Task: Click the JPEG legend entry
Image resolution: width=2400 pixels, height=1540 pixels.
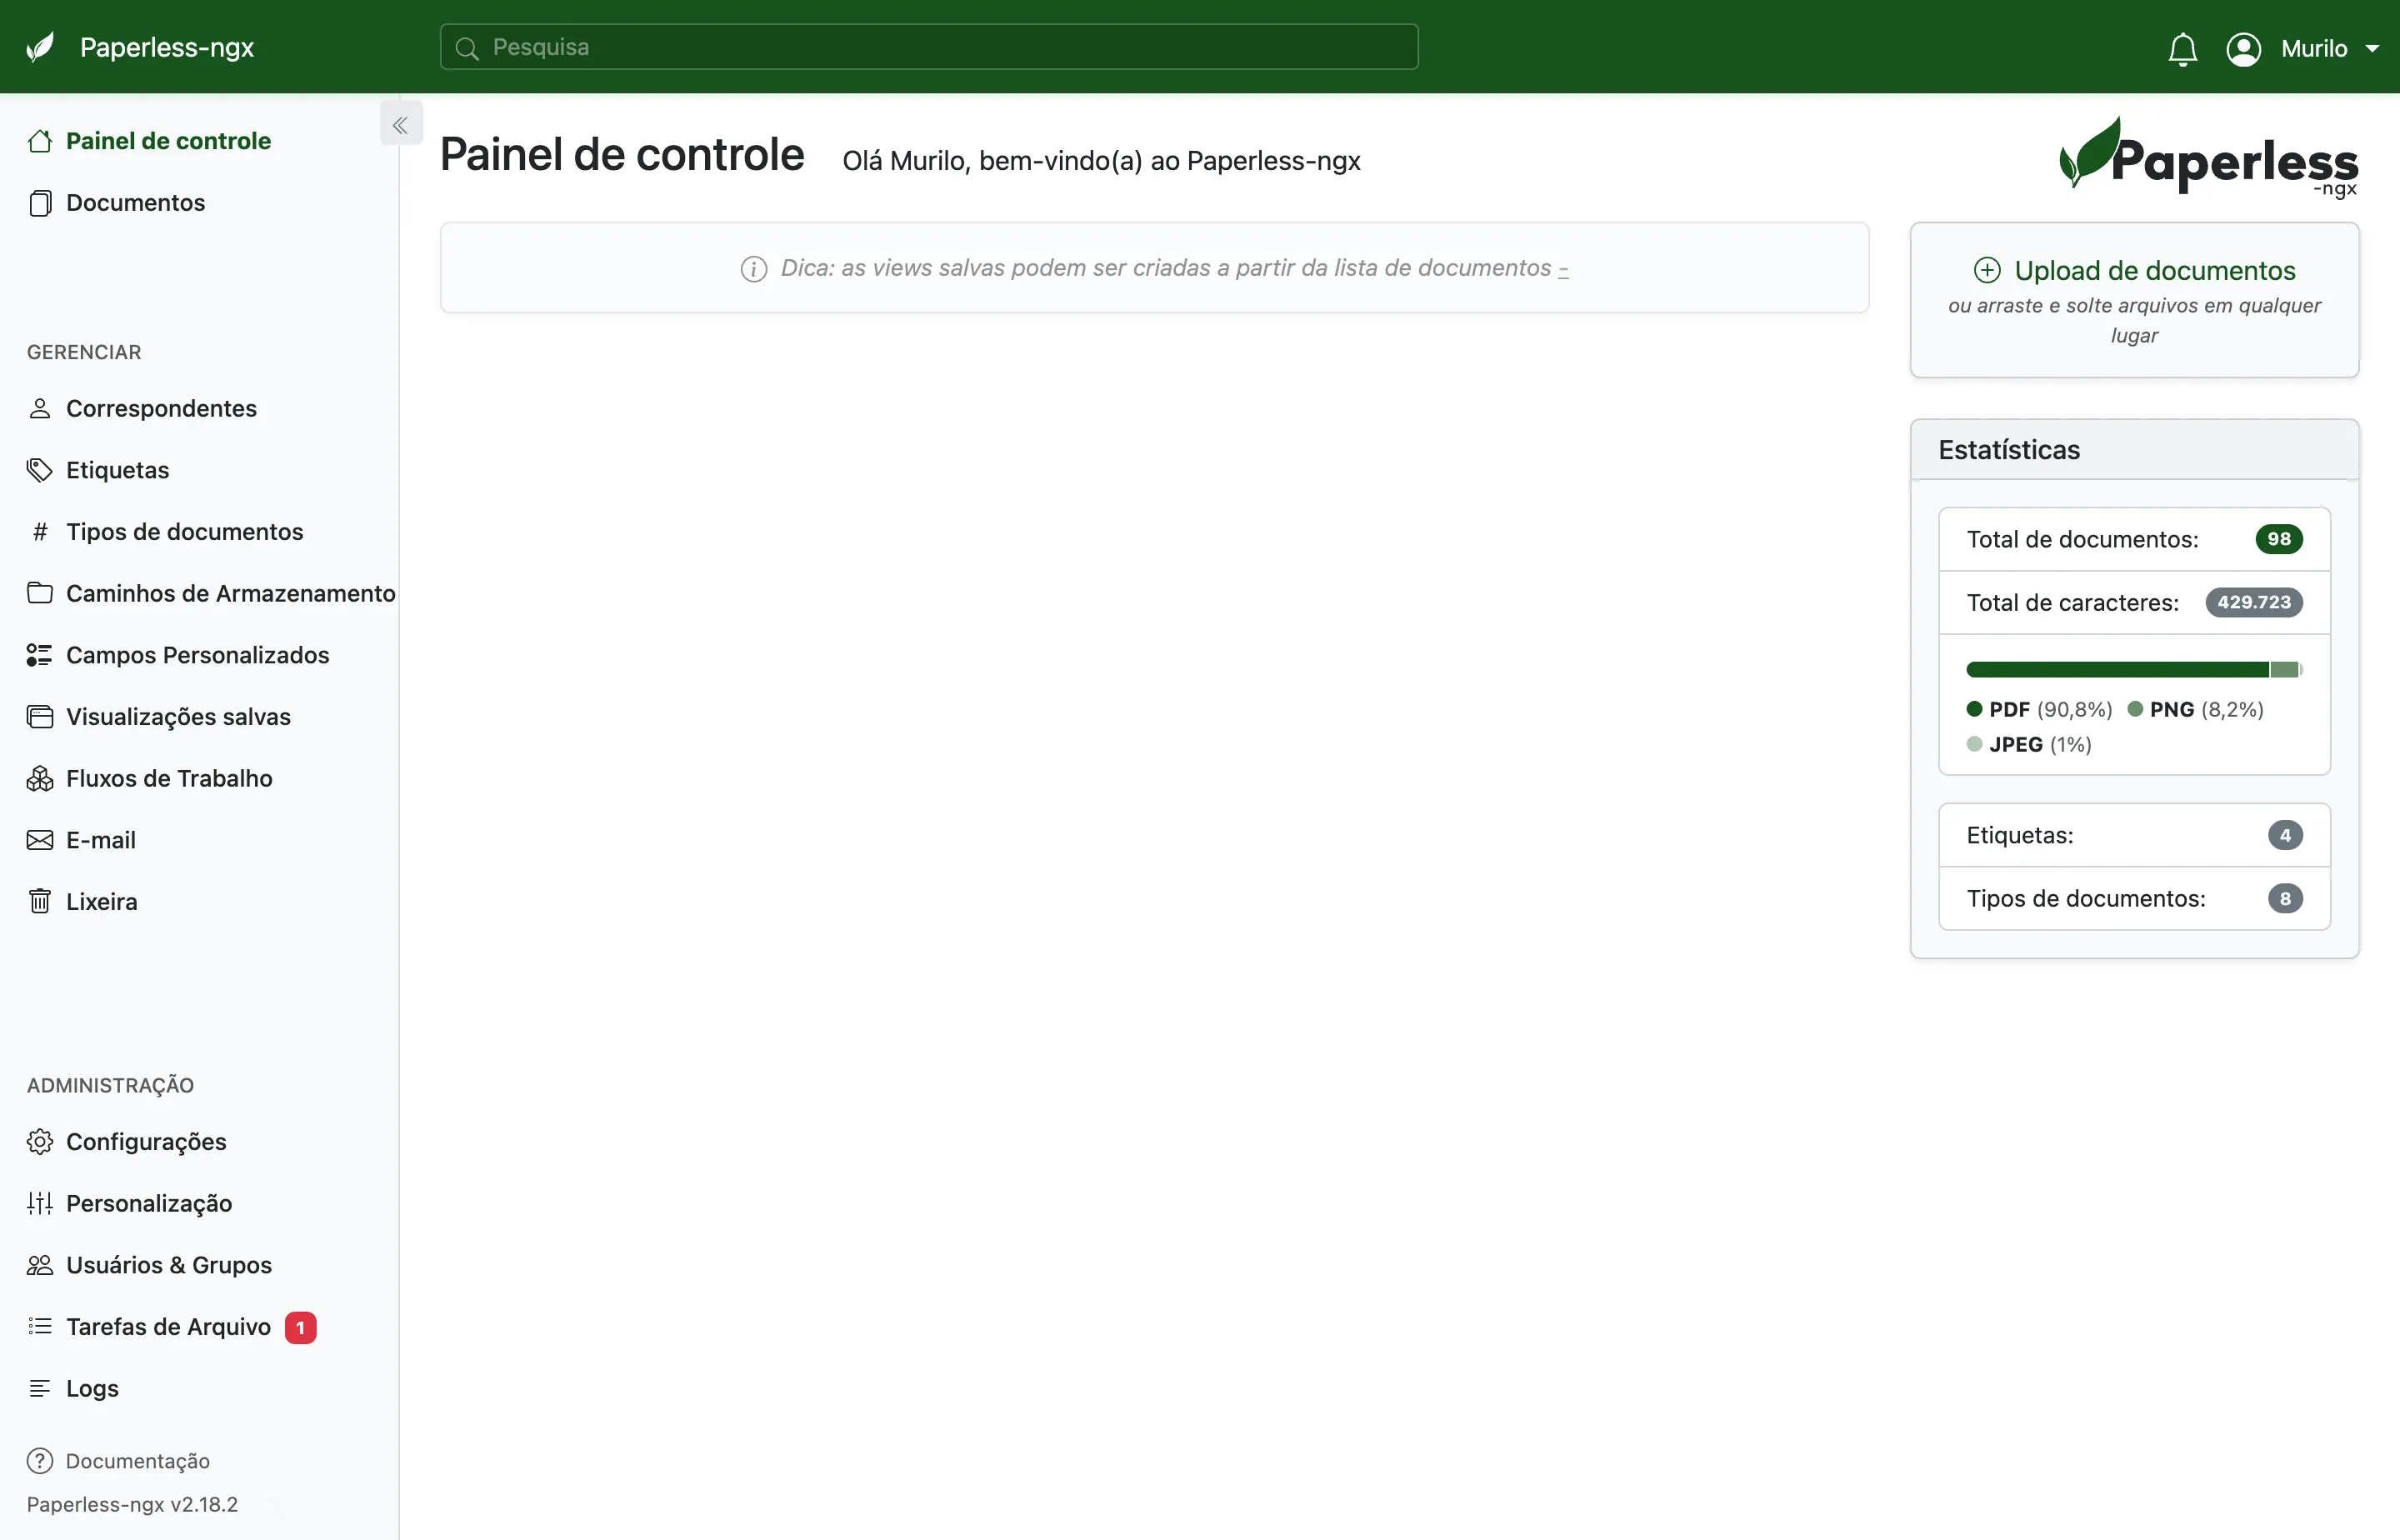Action: click(2028, 744)
